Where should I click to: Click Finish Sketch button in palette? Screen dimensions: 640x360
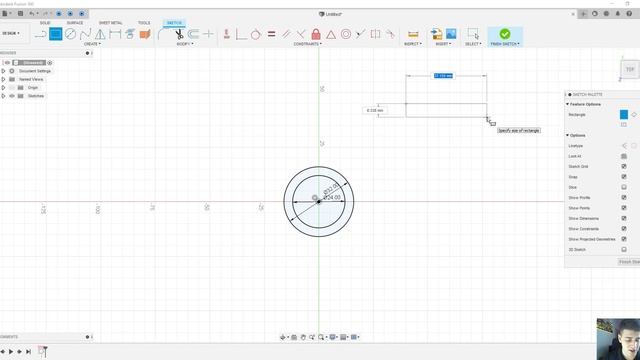(x=629, y=262)
